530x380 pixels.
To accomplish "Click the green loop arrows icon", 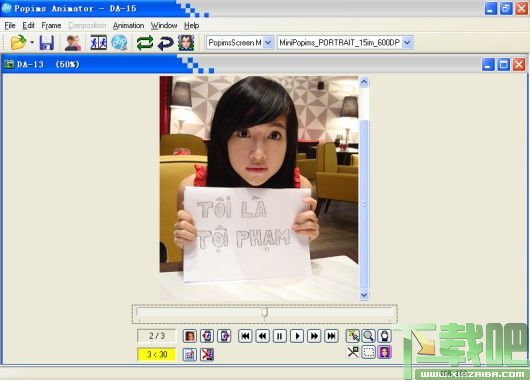I will tap(145, 43).
